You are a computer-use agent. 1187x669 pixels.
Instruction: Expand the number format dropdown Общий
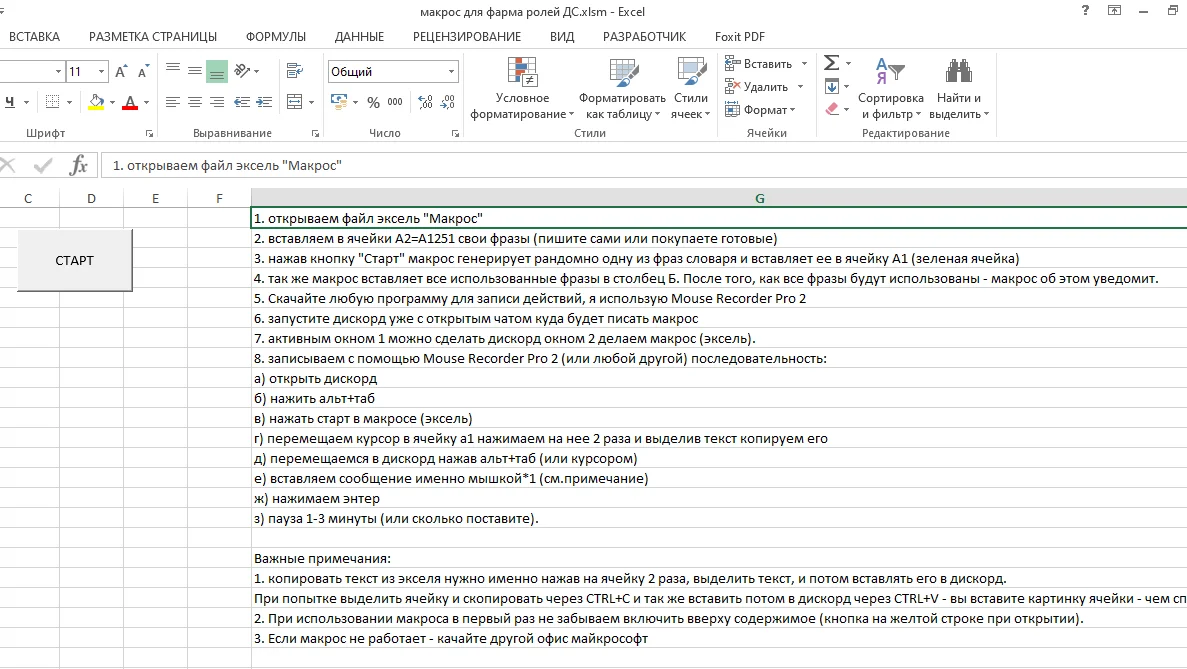pos(451,72)
